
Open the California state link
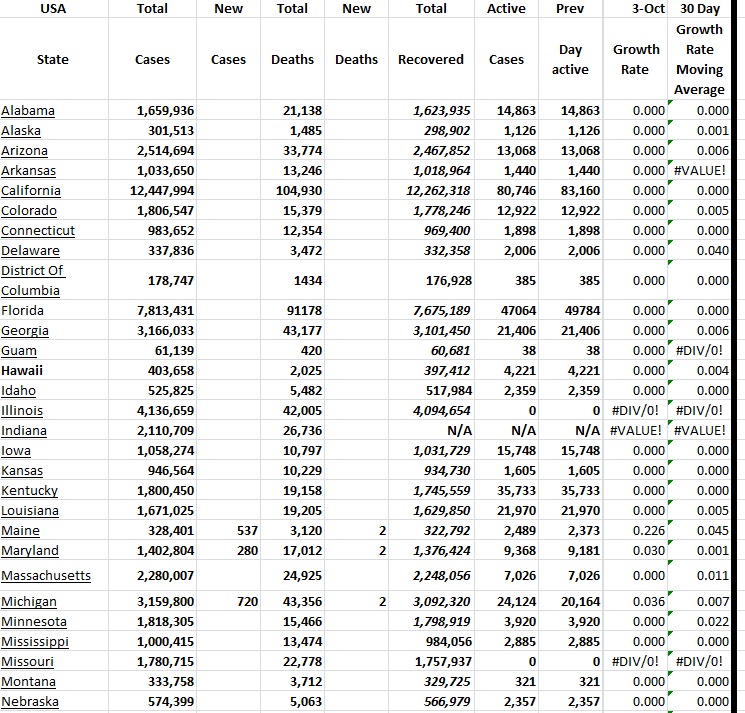[x=31, y=190]
